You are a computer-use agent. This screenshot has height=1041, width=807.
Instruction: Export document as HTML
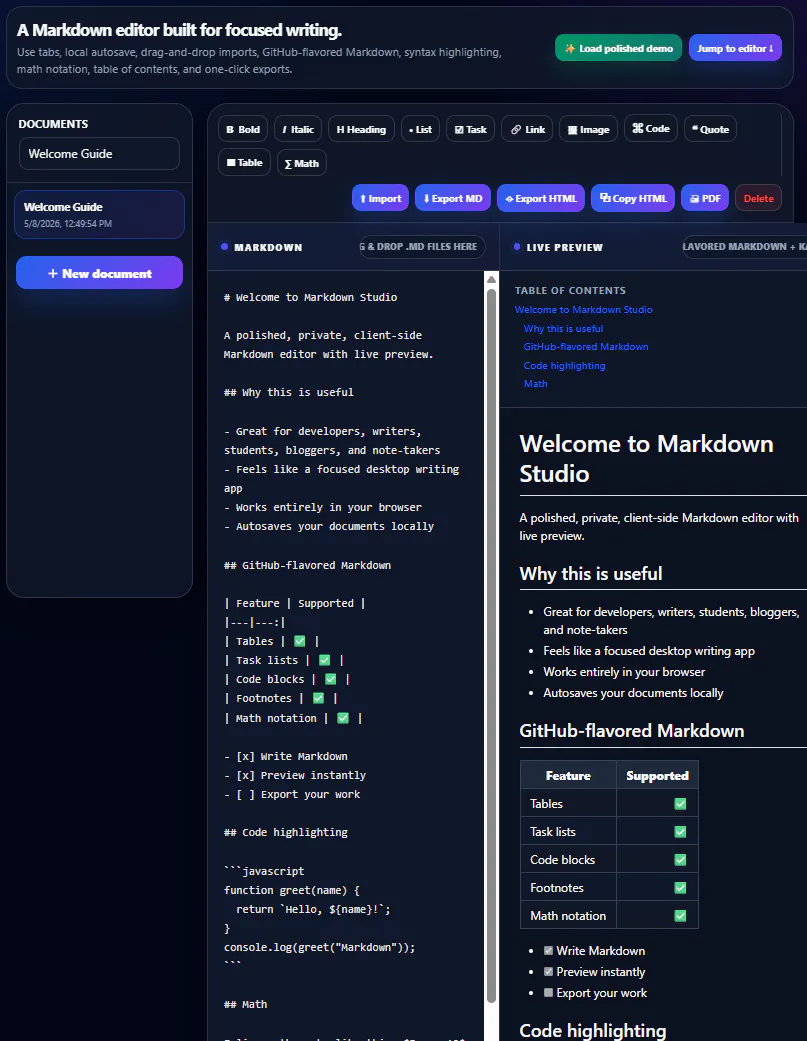(x=541, y=198)
